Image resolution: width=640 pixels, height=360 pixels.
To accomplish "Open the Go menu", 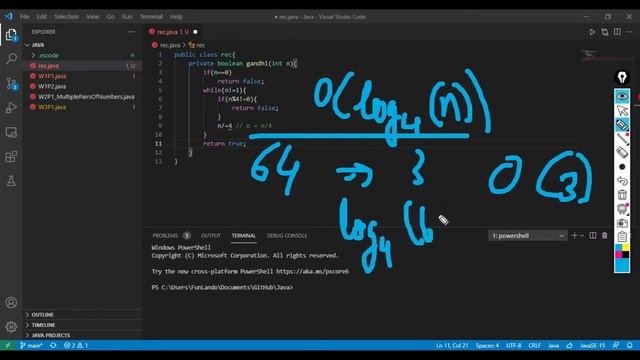I will tap(111, 17).
